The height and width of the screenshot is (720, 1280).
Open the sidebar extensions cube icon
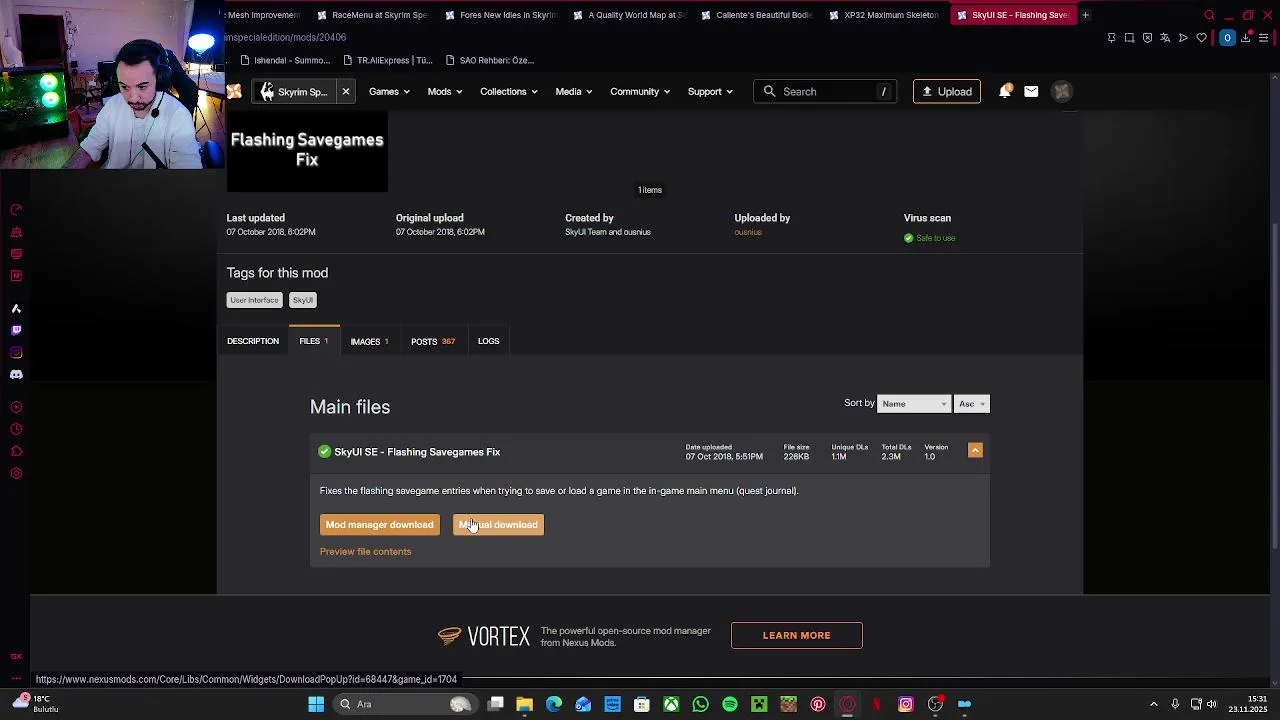16,451
